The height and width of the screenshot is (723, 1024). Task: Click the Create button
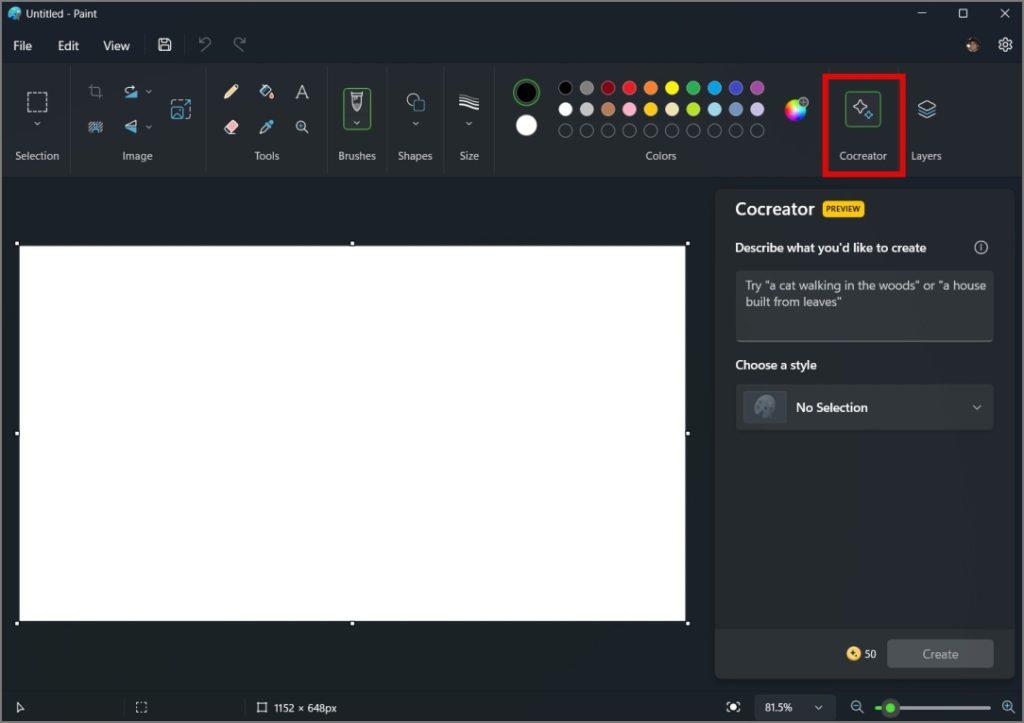point(940,654)
